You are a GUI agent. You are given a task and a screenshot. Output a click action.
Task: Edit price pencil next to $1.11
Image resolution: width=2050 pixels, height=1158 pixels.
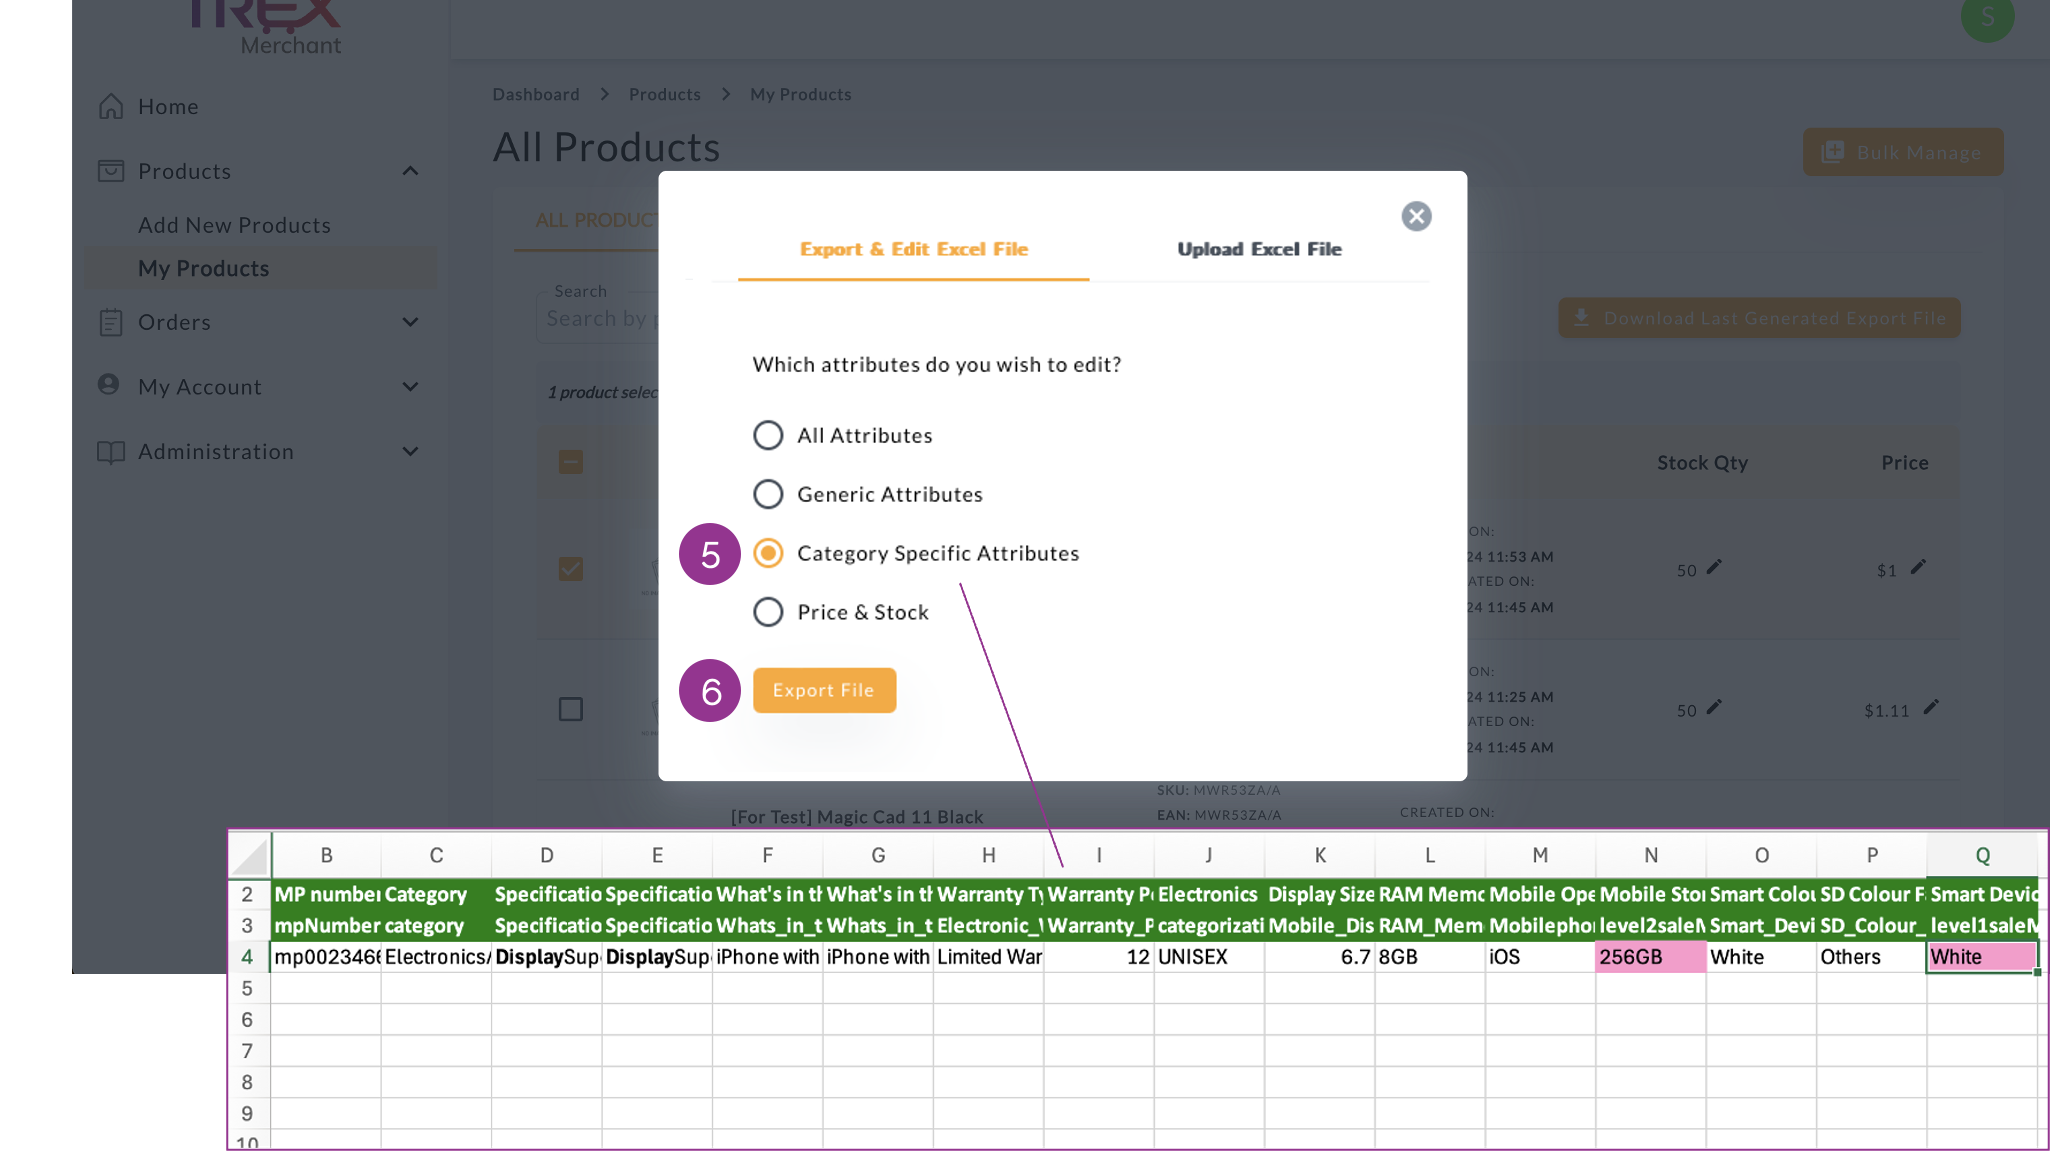[1931, 707]
